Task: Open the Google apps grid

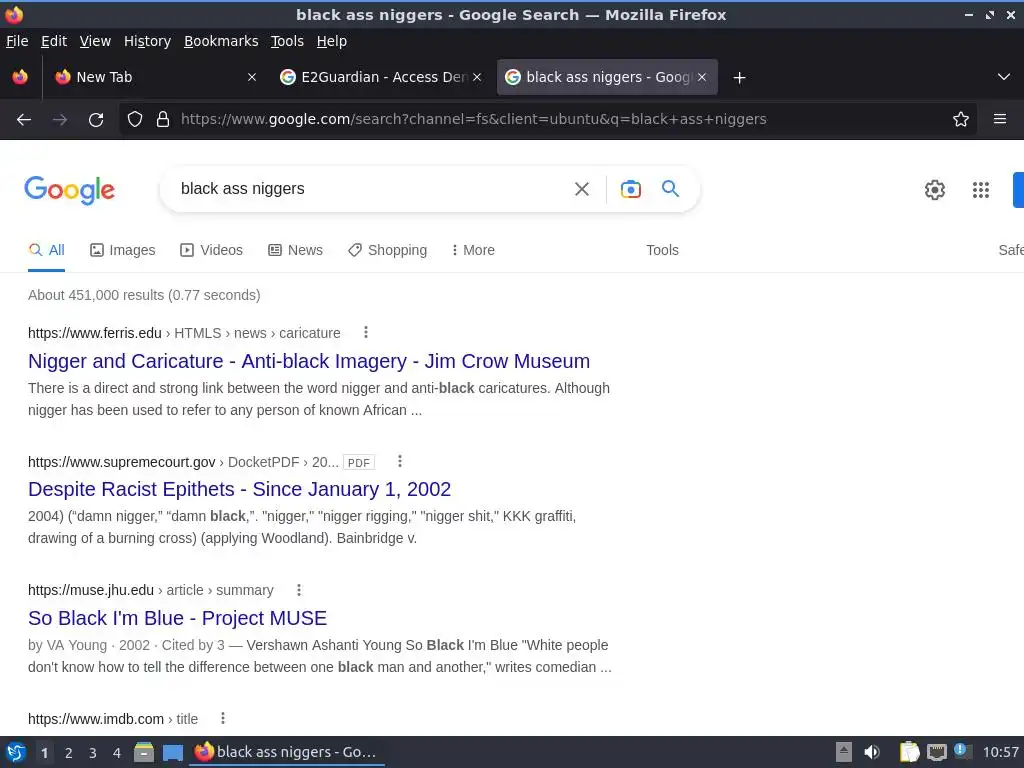Action: (x=981, y=190)
